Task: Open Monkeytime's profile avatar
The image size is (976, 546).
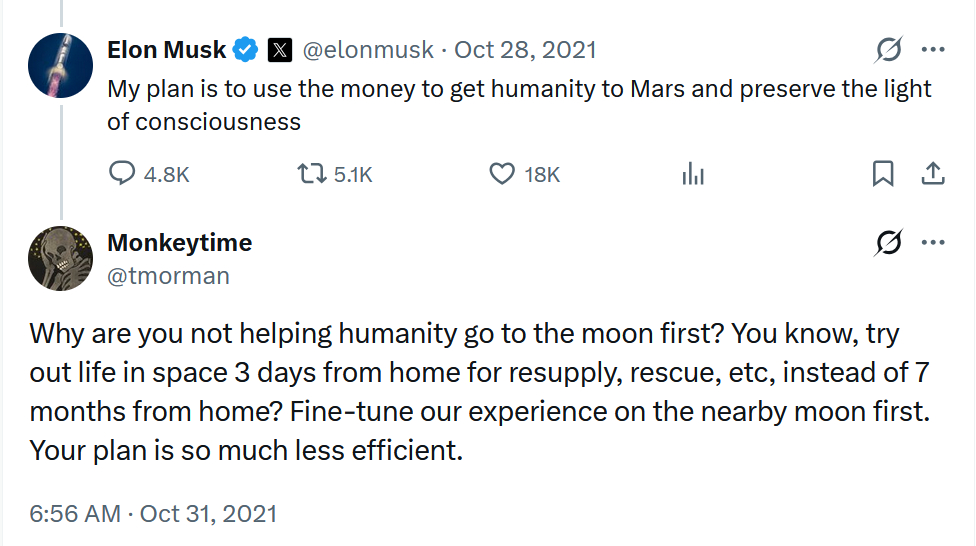Action: click(62, 258)
